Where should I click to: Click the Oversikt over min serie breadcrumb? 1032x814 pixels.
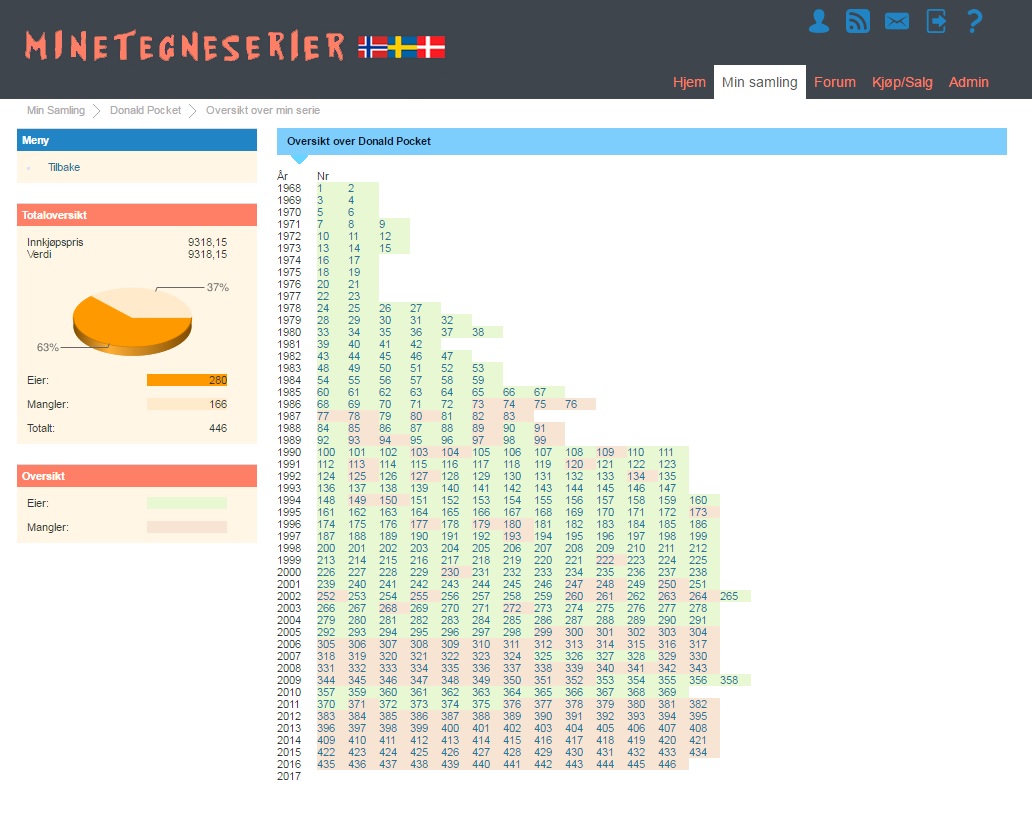pos(263,111)
